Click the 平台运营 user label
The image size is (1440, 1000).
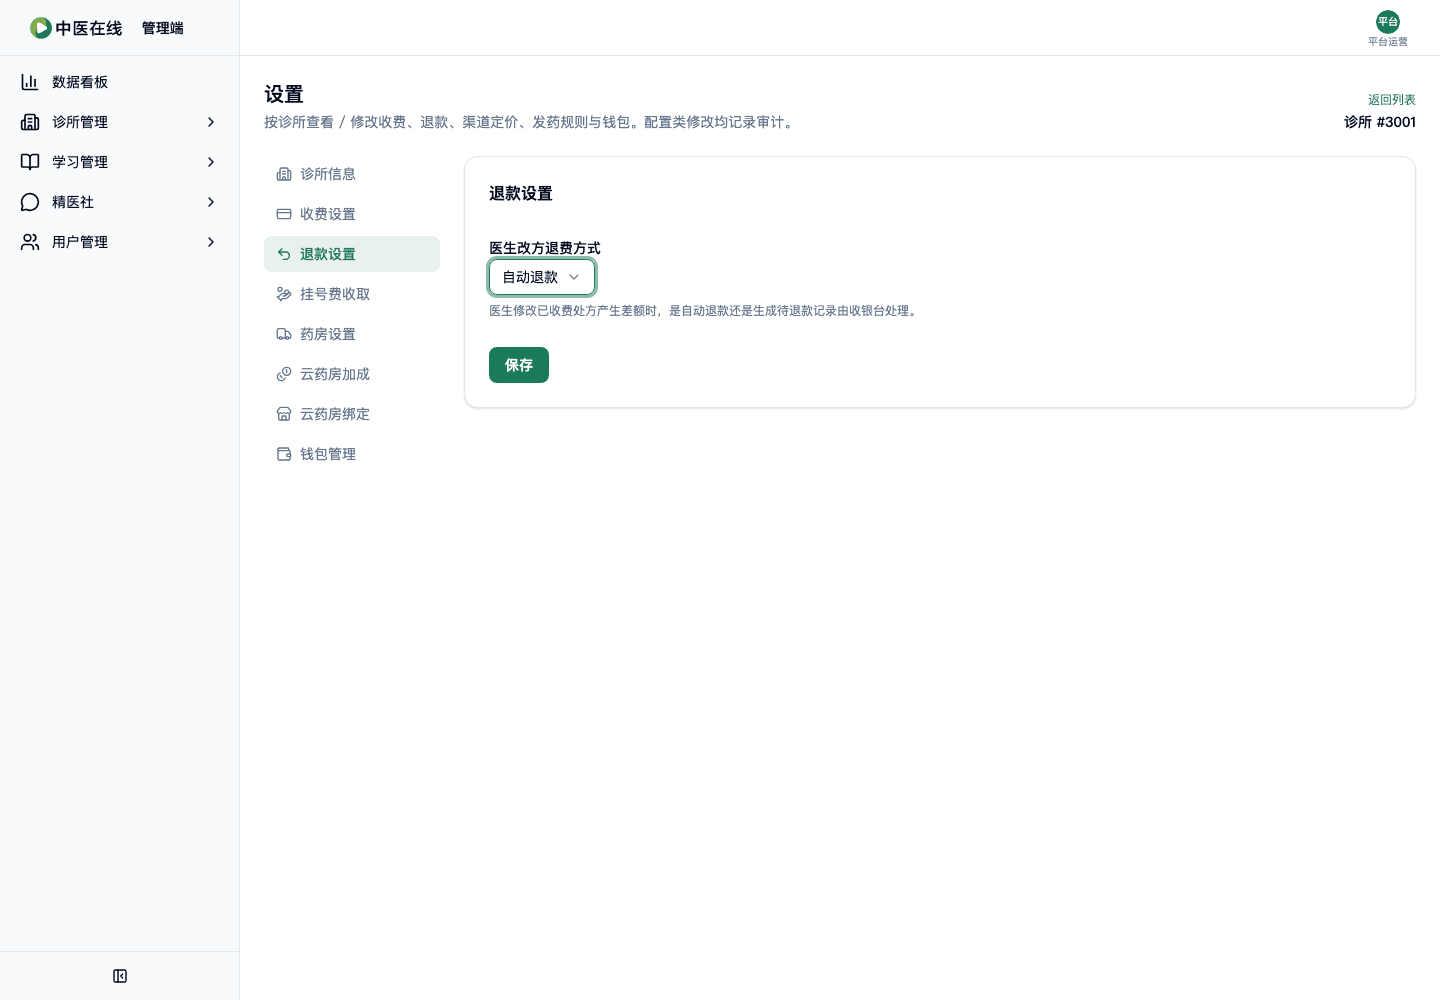coord(1388,42)
